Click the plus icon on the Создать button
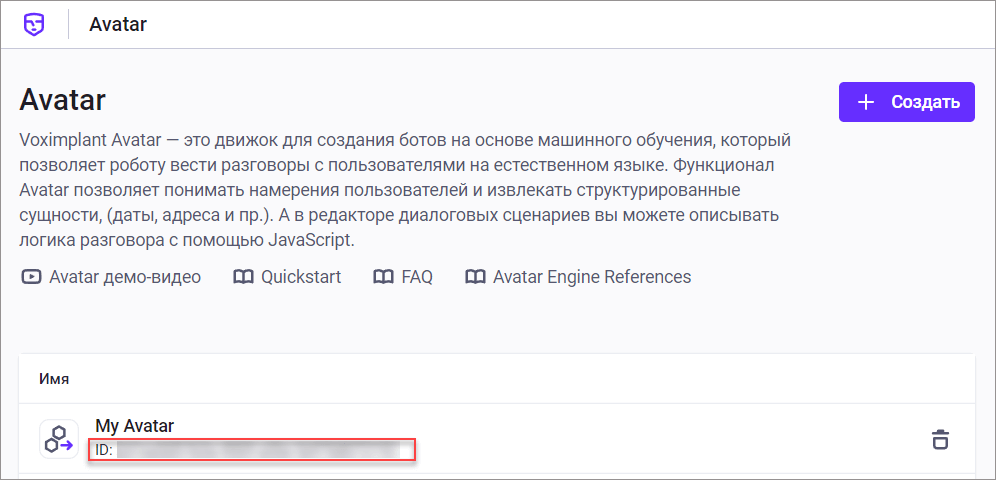This screenshot has width=996, height=480. [866, 102]
